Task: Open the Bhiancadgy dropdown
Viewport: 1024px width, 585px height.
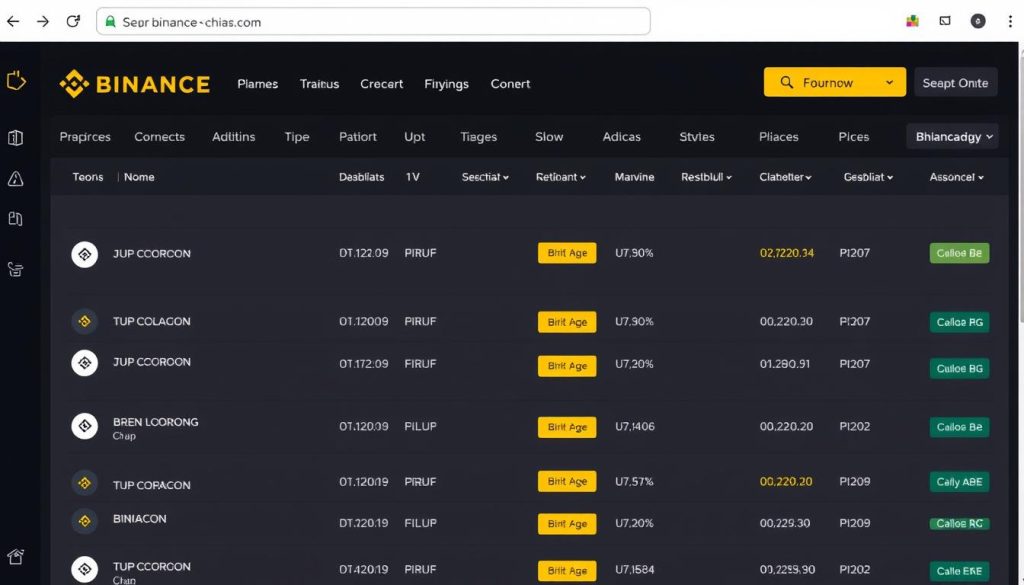Action: point(952,136)
